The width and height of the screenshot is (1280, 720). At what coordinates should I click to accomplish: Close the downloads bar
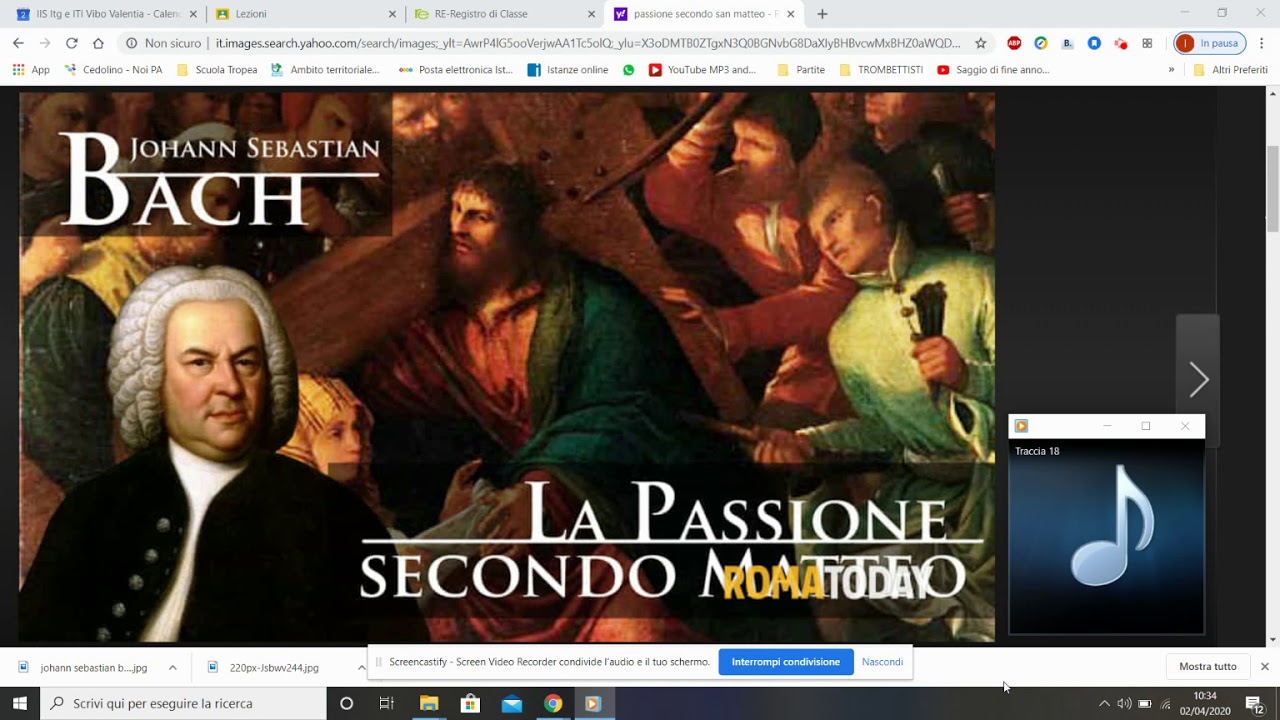pyautogui.click(x=1264, y=667)
